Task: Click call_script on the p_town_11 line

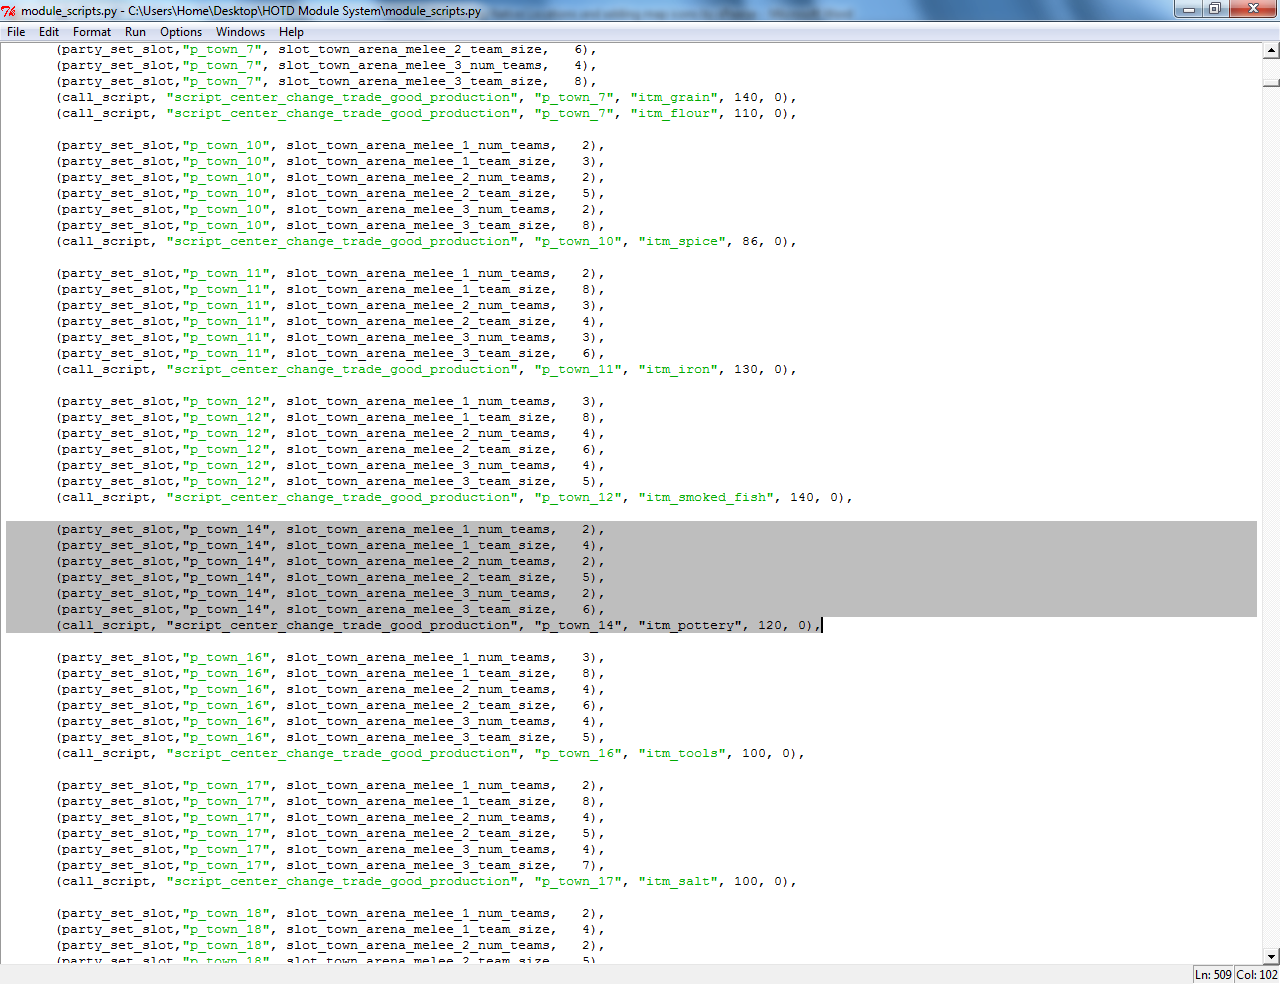Action: (106, 370)
